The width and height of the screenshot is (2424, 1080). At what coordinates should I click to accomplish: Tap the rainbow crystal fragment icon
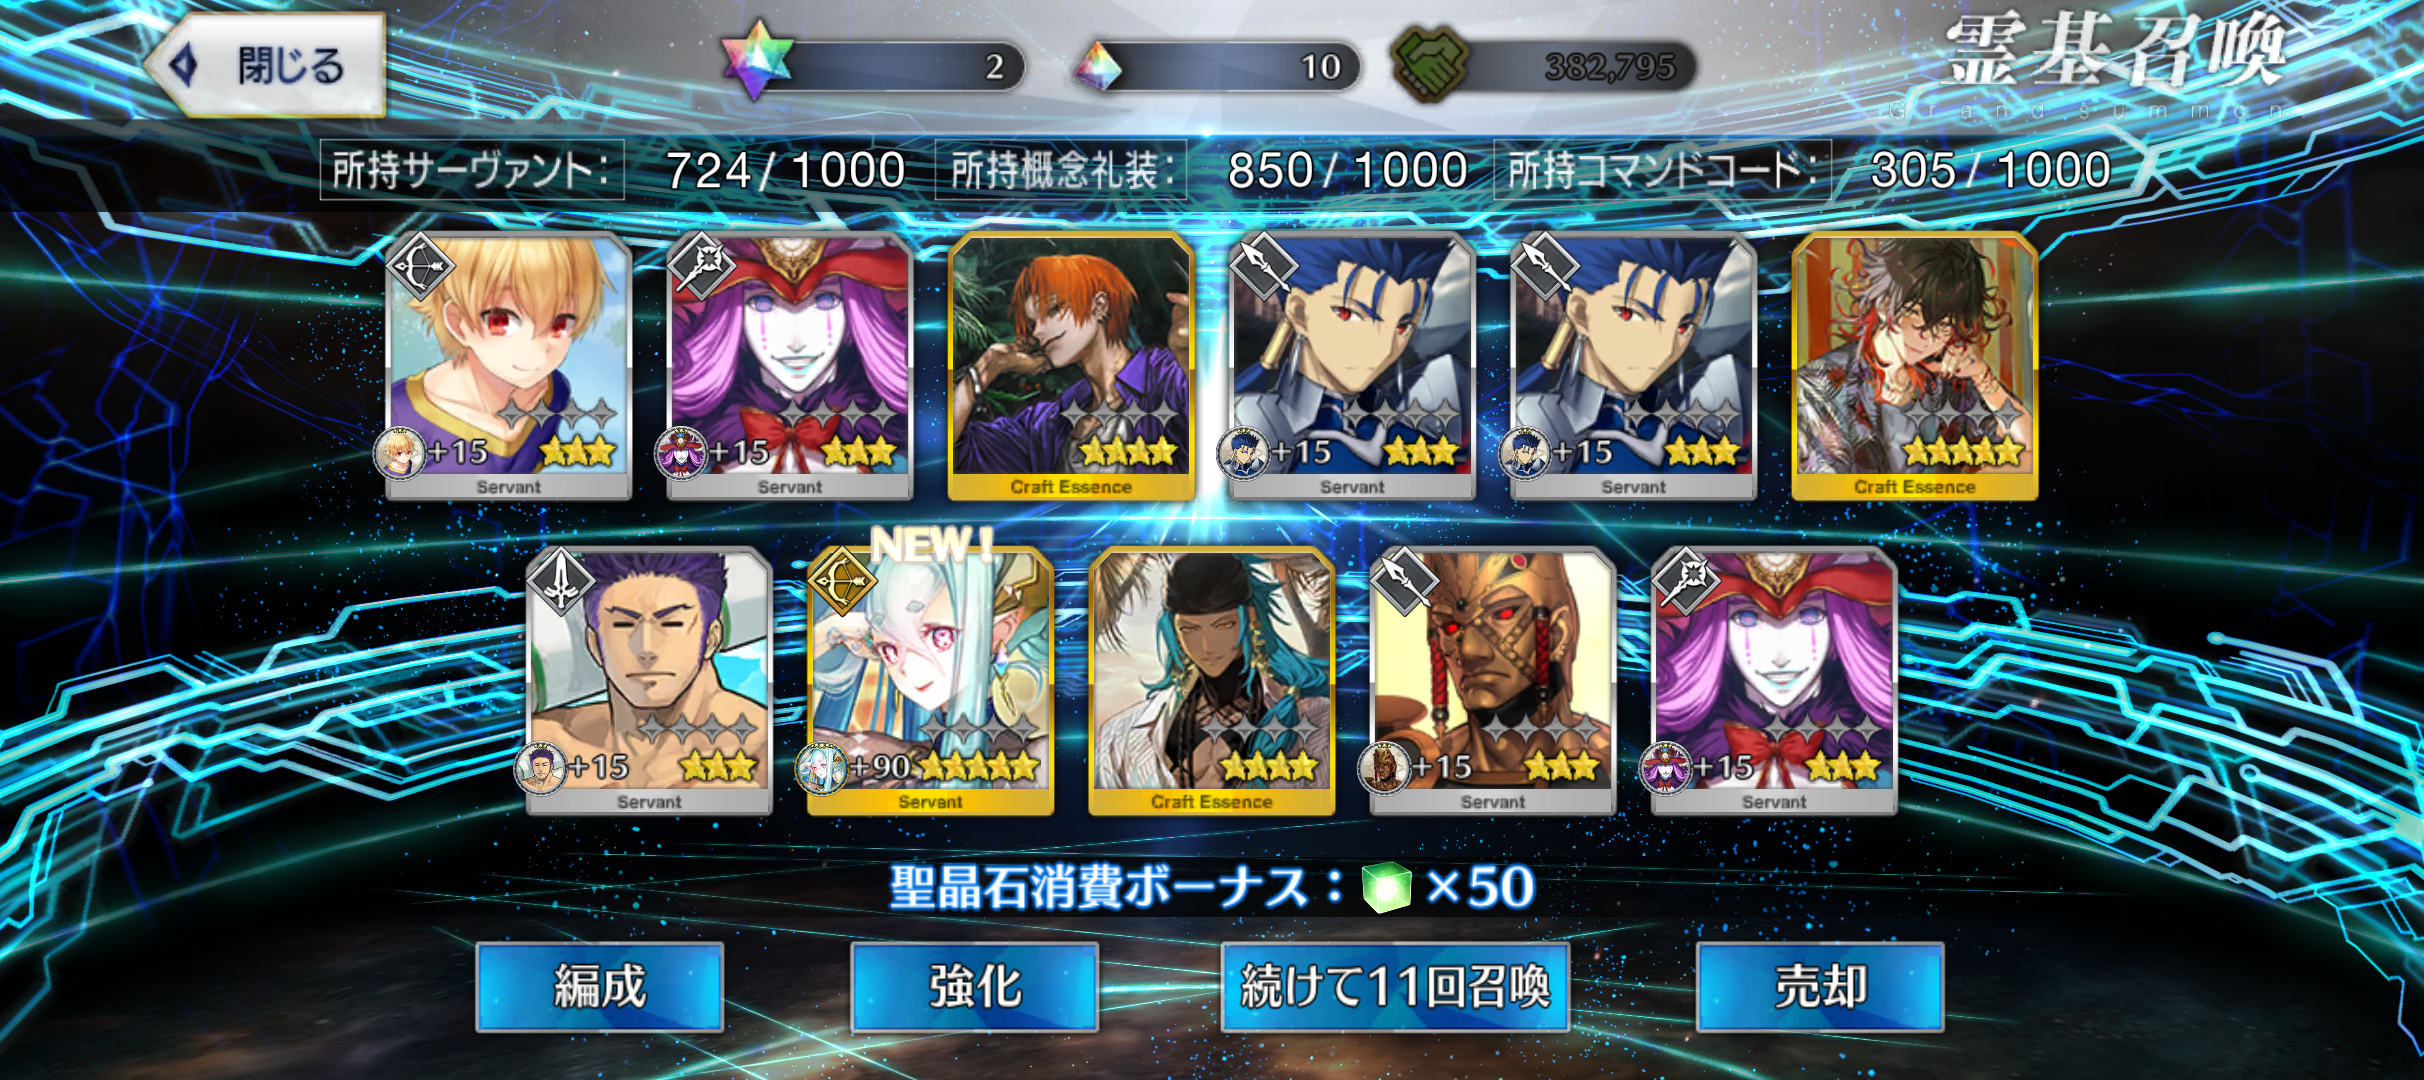(1098, 67)
